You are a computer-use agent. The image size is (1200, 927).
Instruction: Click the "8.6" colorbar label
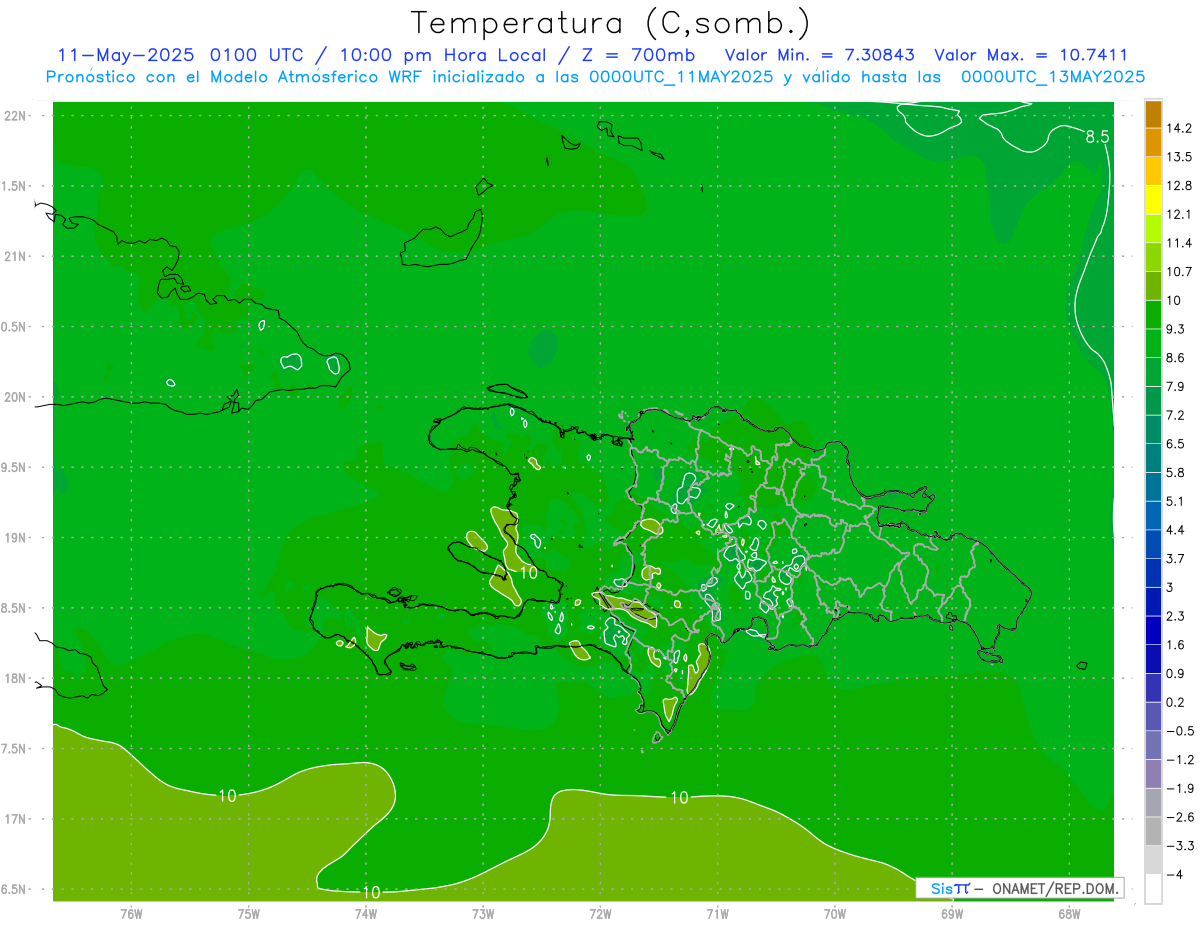(x=1176, y=358)
